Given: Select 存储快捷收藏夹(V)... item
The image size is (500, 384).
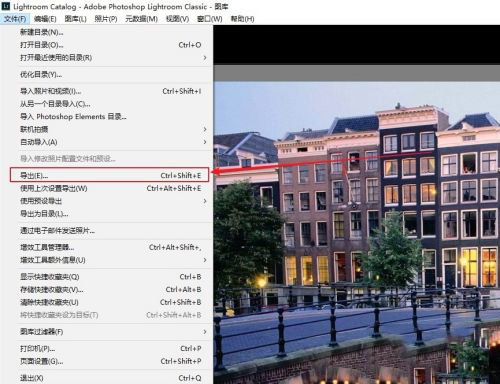Looking at the screenshot, I should 107,289.
